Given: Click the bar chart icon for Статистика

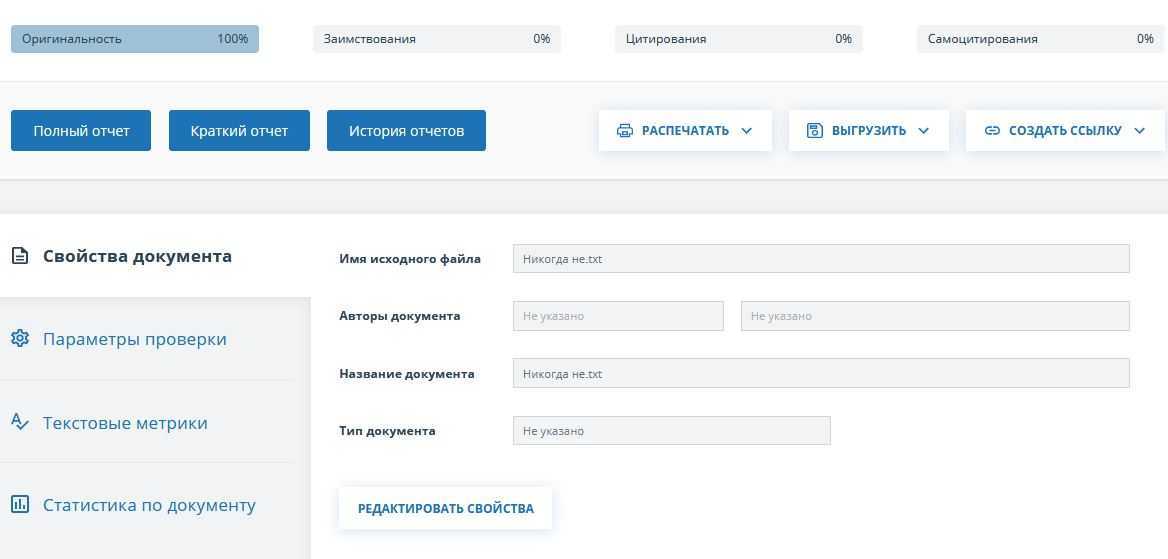Looking at the screenshot, I should 20,505.
